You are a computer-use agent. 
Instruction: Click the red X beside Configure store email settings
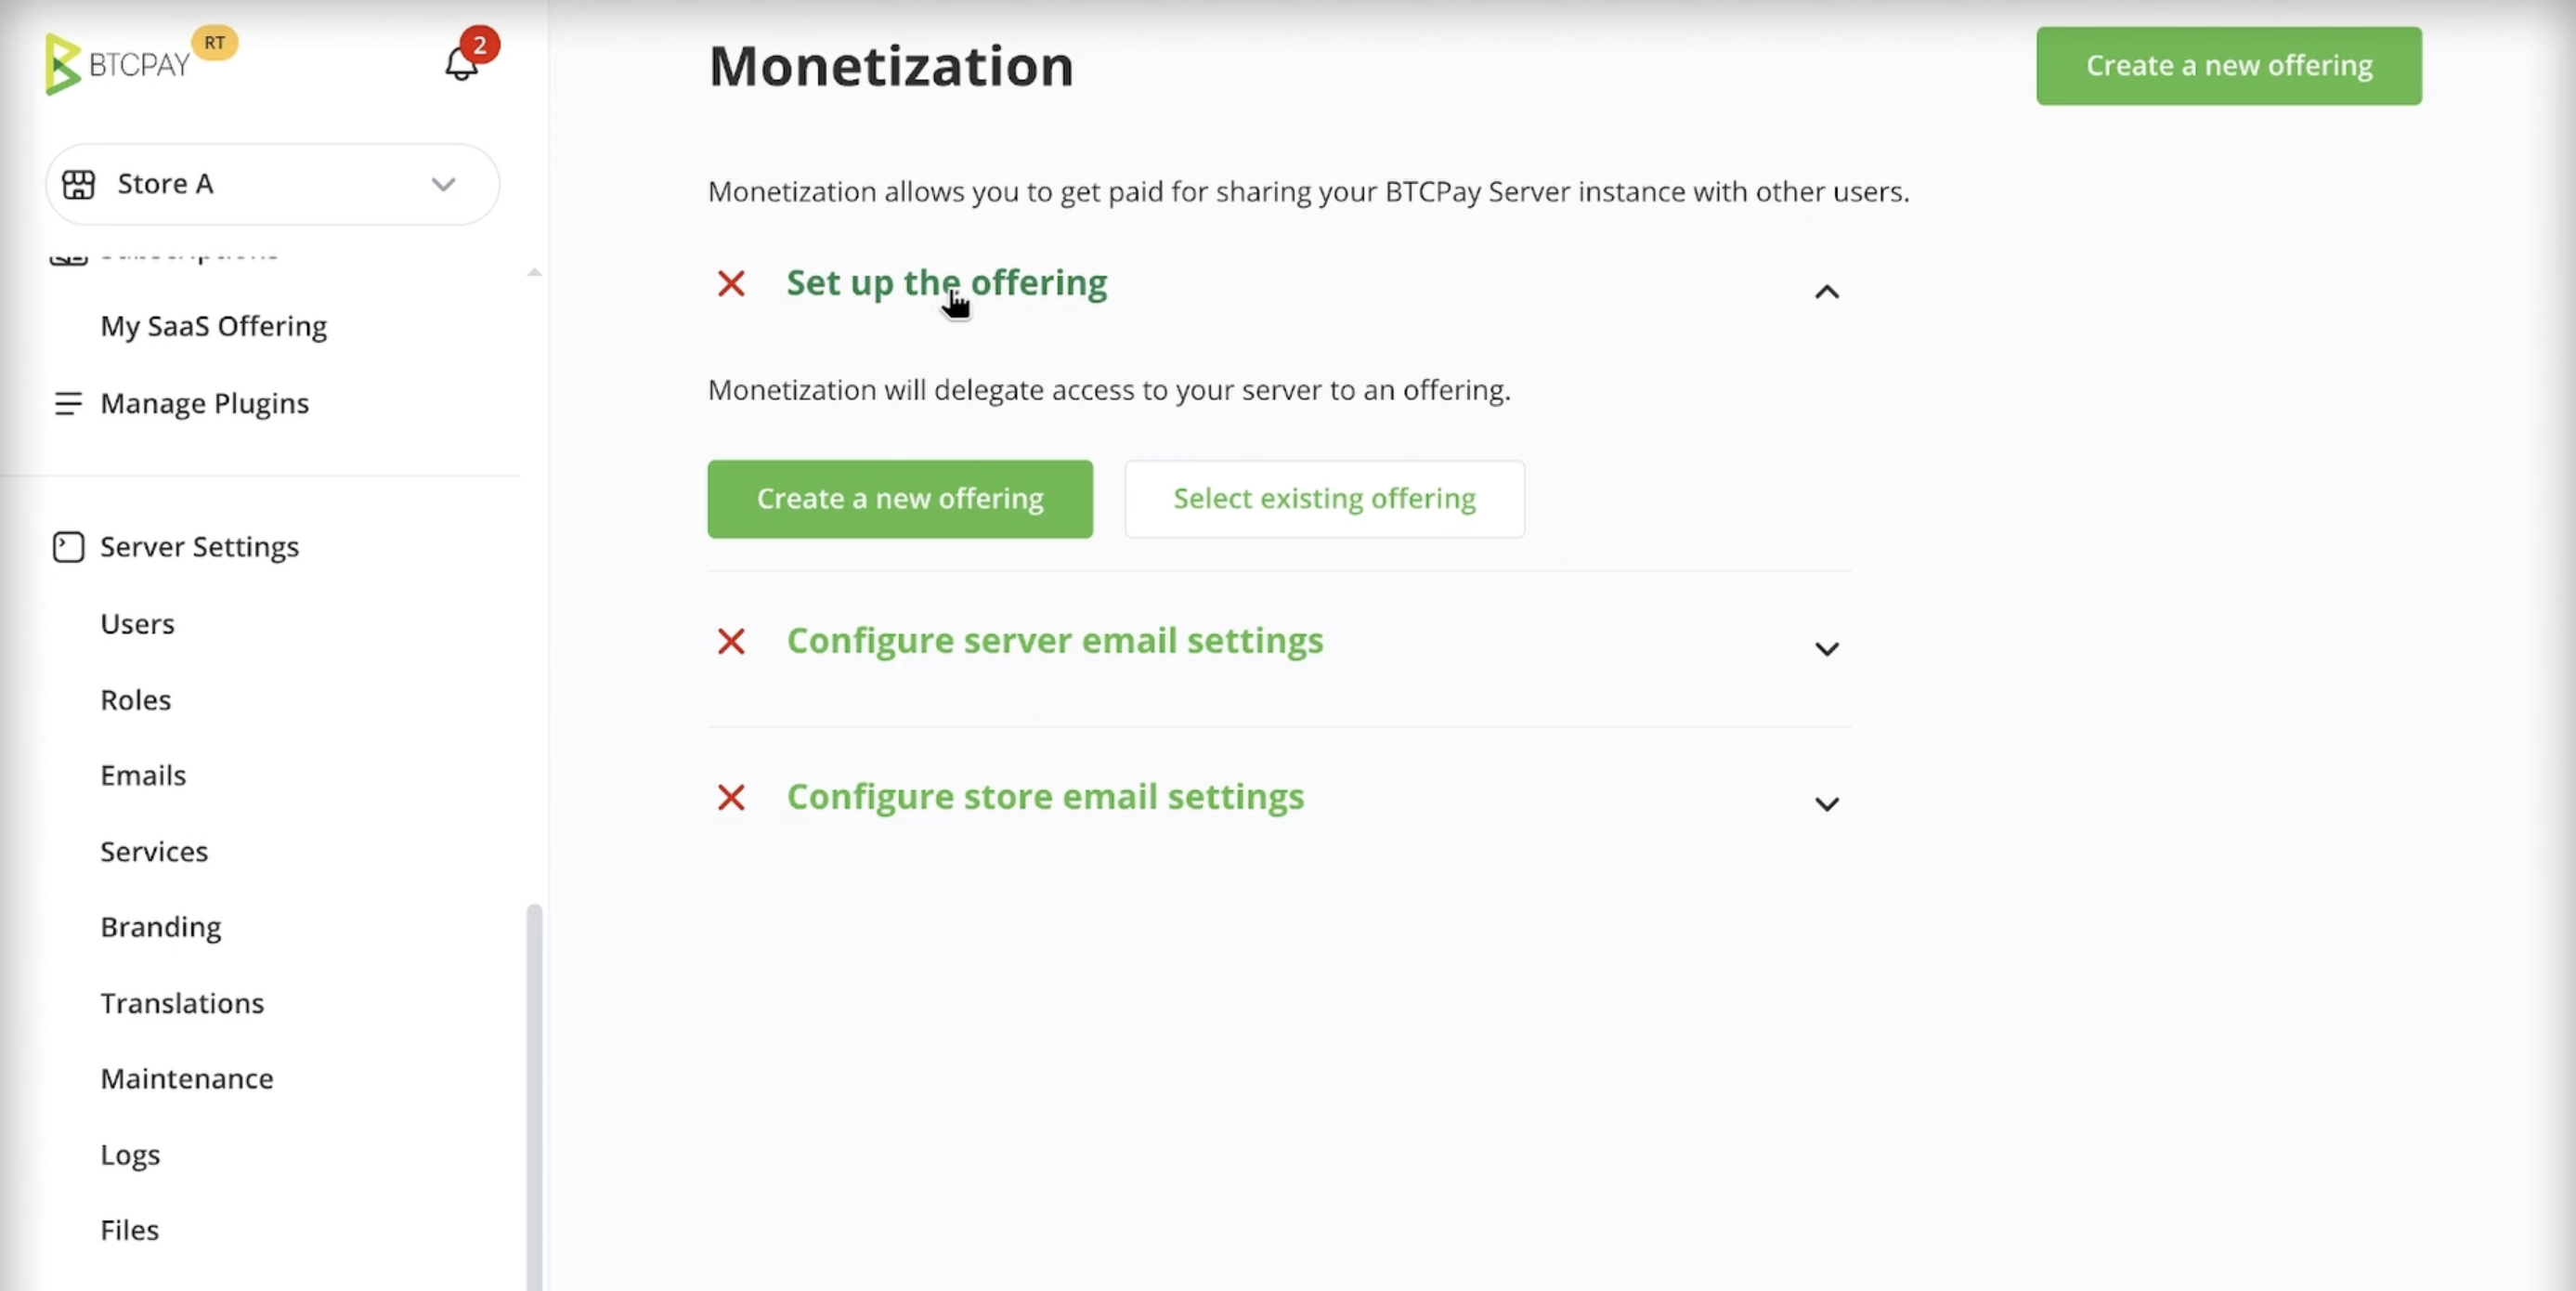731,797
